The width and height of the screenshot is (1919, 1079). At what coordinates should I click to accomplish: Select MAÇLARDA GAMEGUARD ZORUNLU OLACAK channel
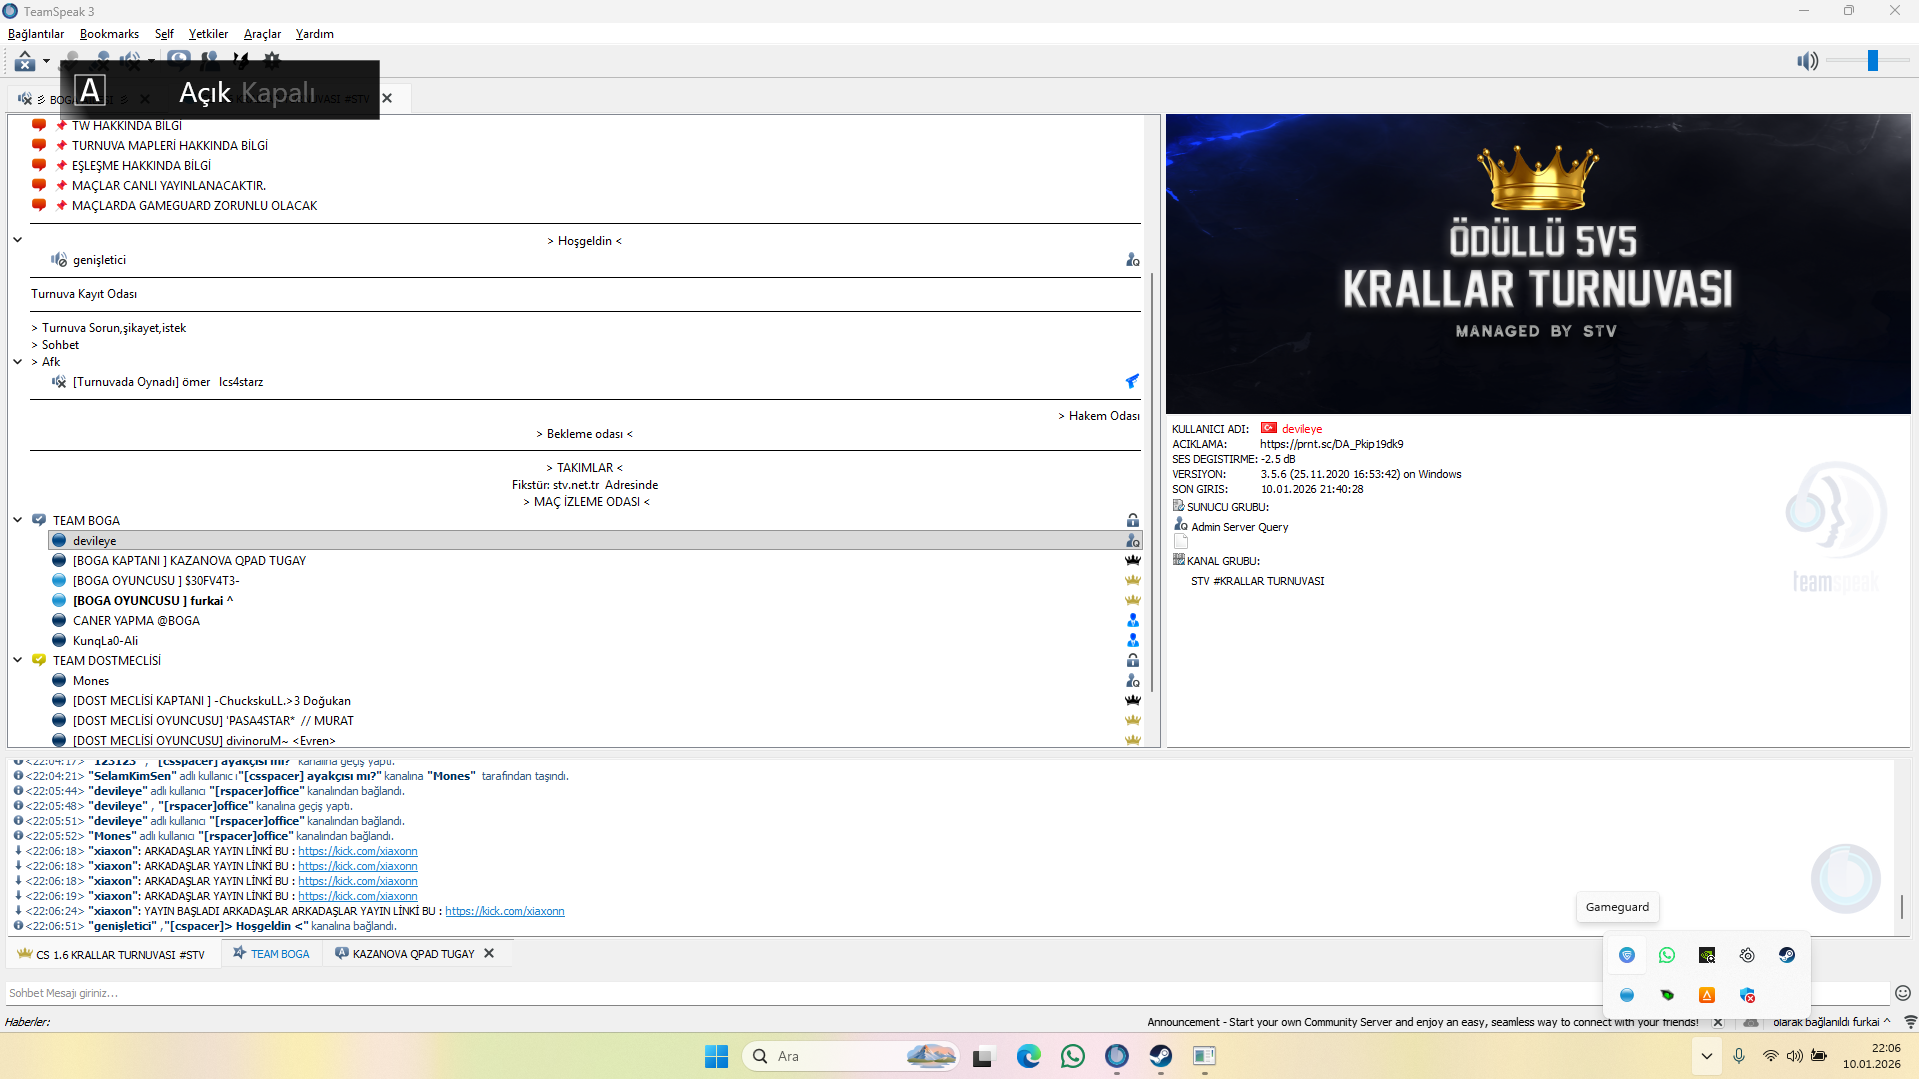[194, 206]
